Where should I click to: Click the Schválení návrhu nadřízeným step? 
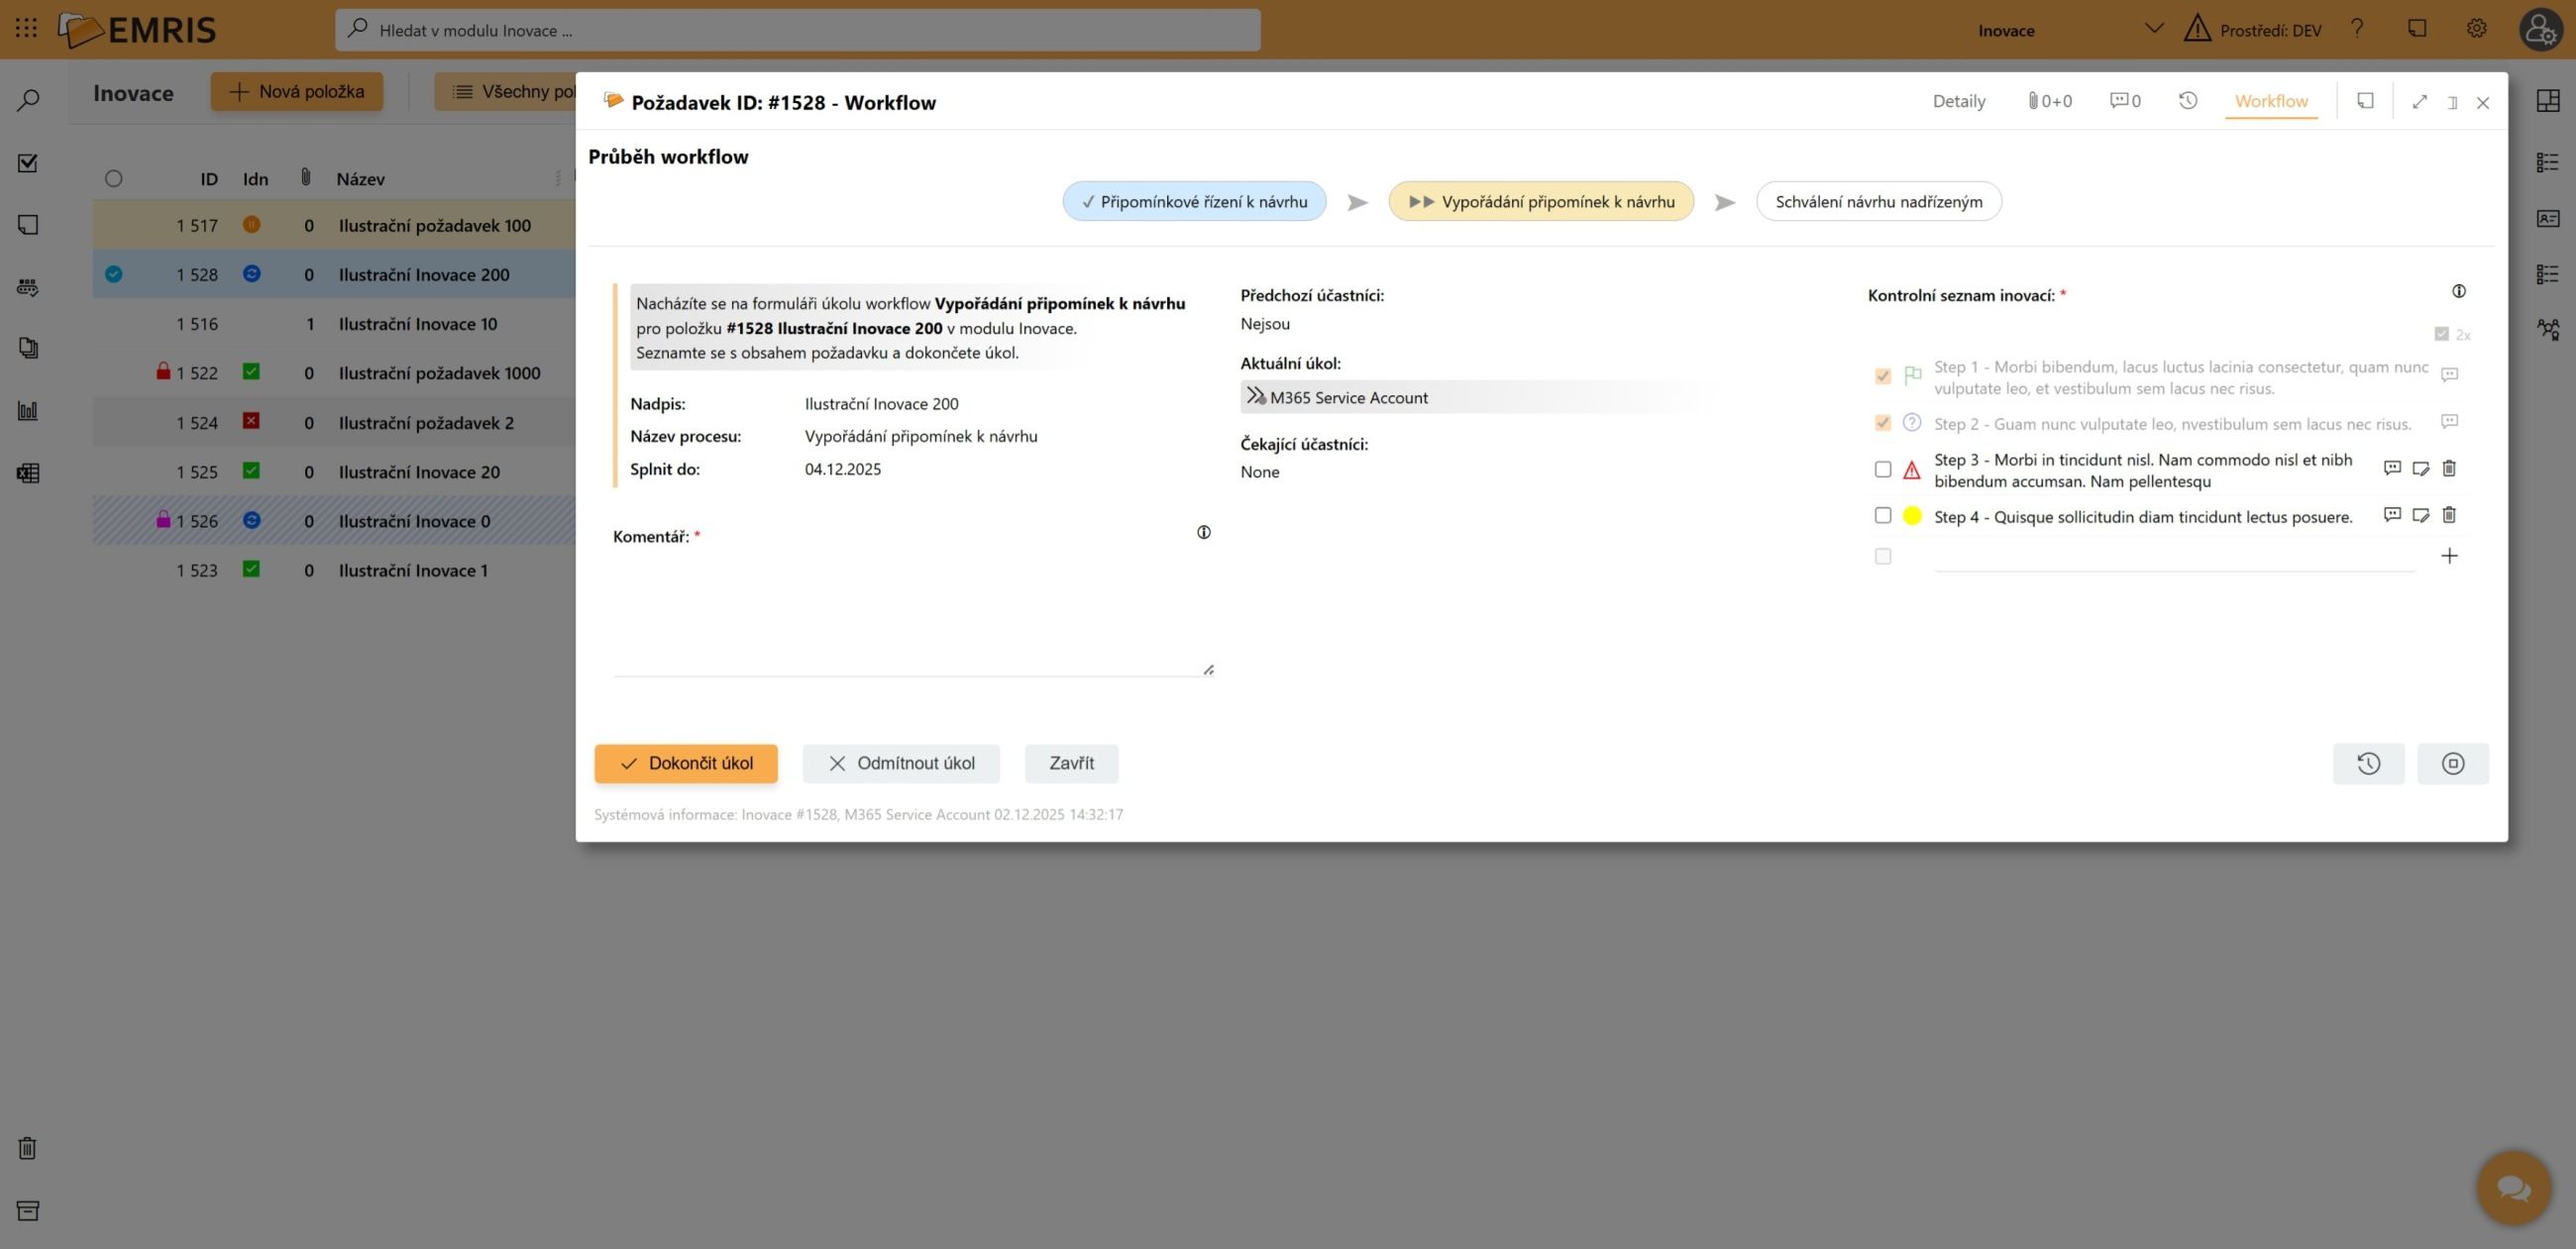(1878, 202)
